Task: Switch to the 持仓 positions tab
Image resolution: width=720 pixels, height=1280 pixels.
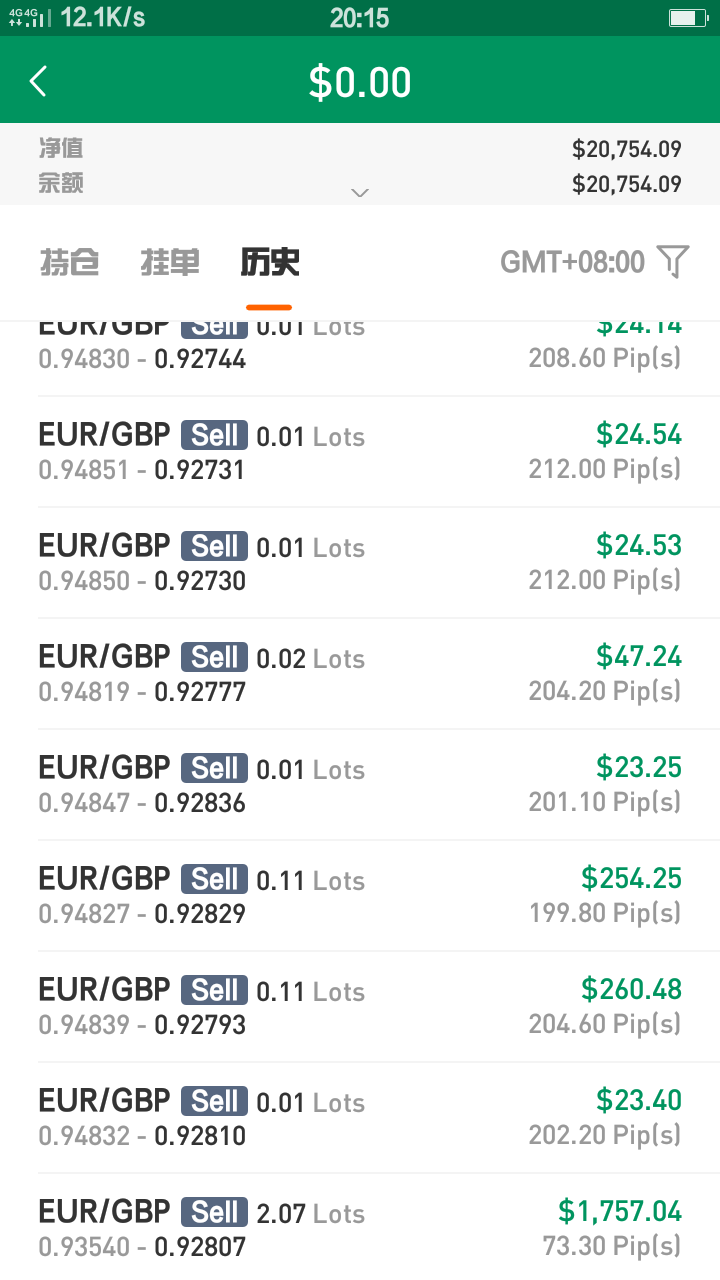Action: (x=69, y=262)
